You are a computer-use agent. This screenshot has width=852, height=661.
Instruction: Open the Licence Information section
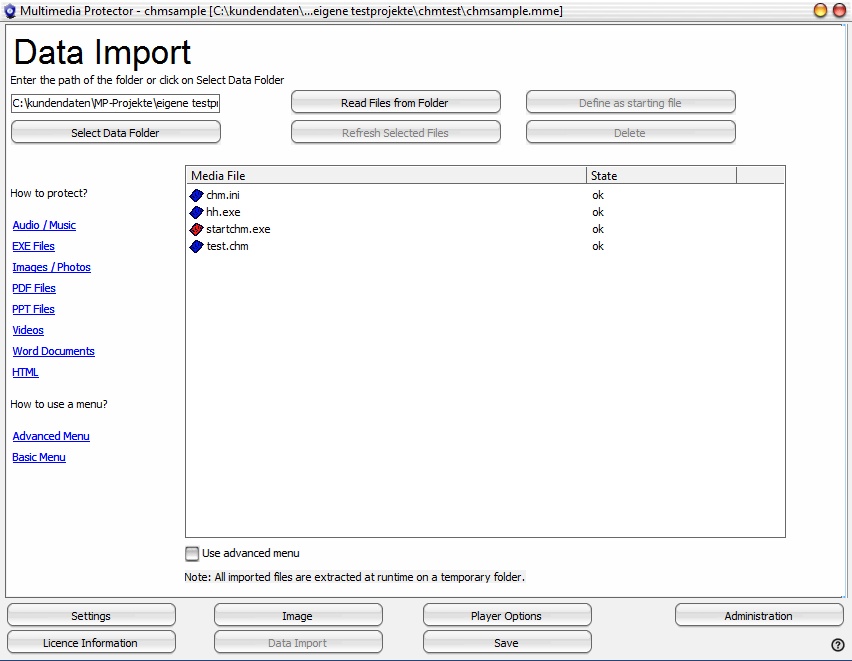[91, 643]
